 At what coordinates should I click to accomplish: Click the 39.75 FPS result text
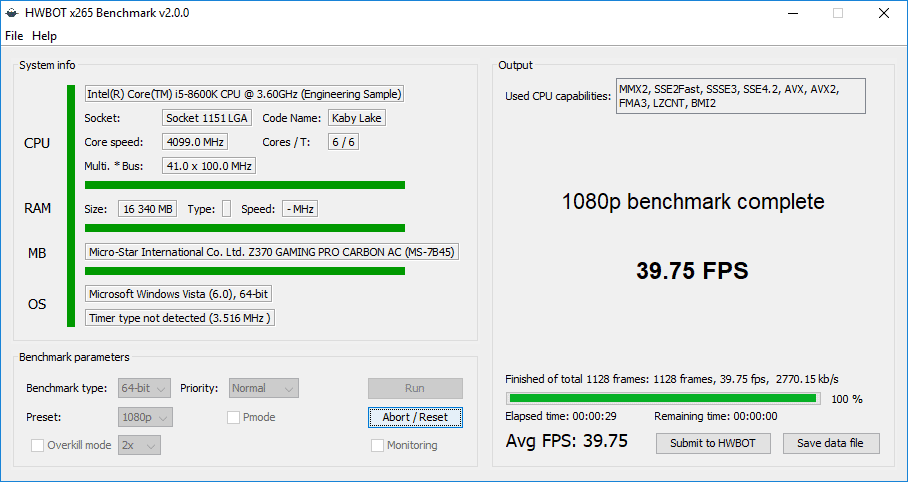pos(692,271)
